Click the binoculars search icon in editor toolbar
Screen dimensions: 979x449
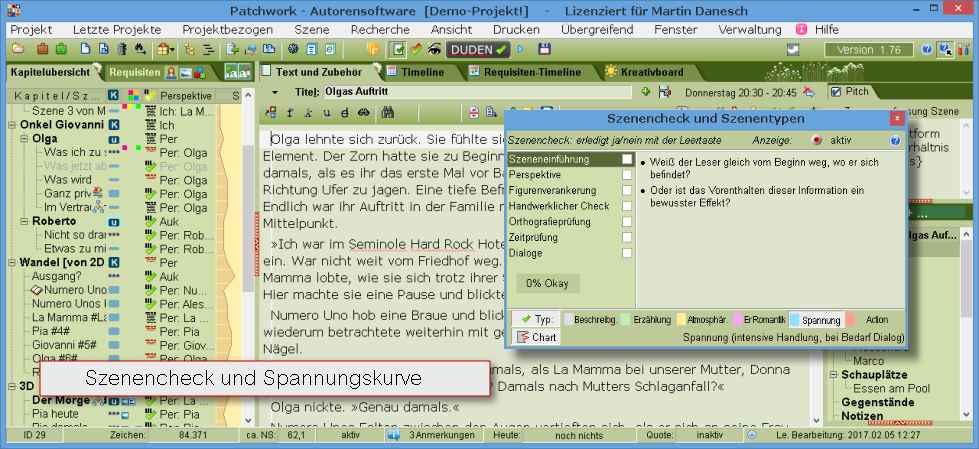[387, 112]
